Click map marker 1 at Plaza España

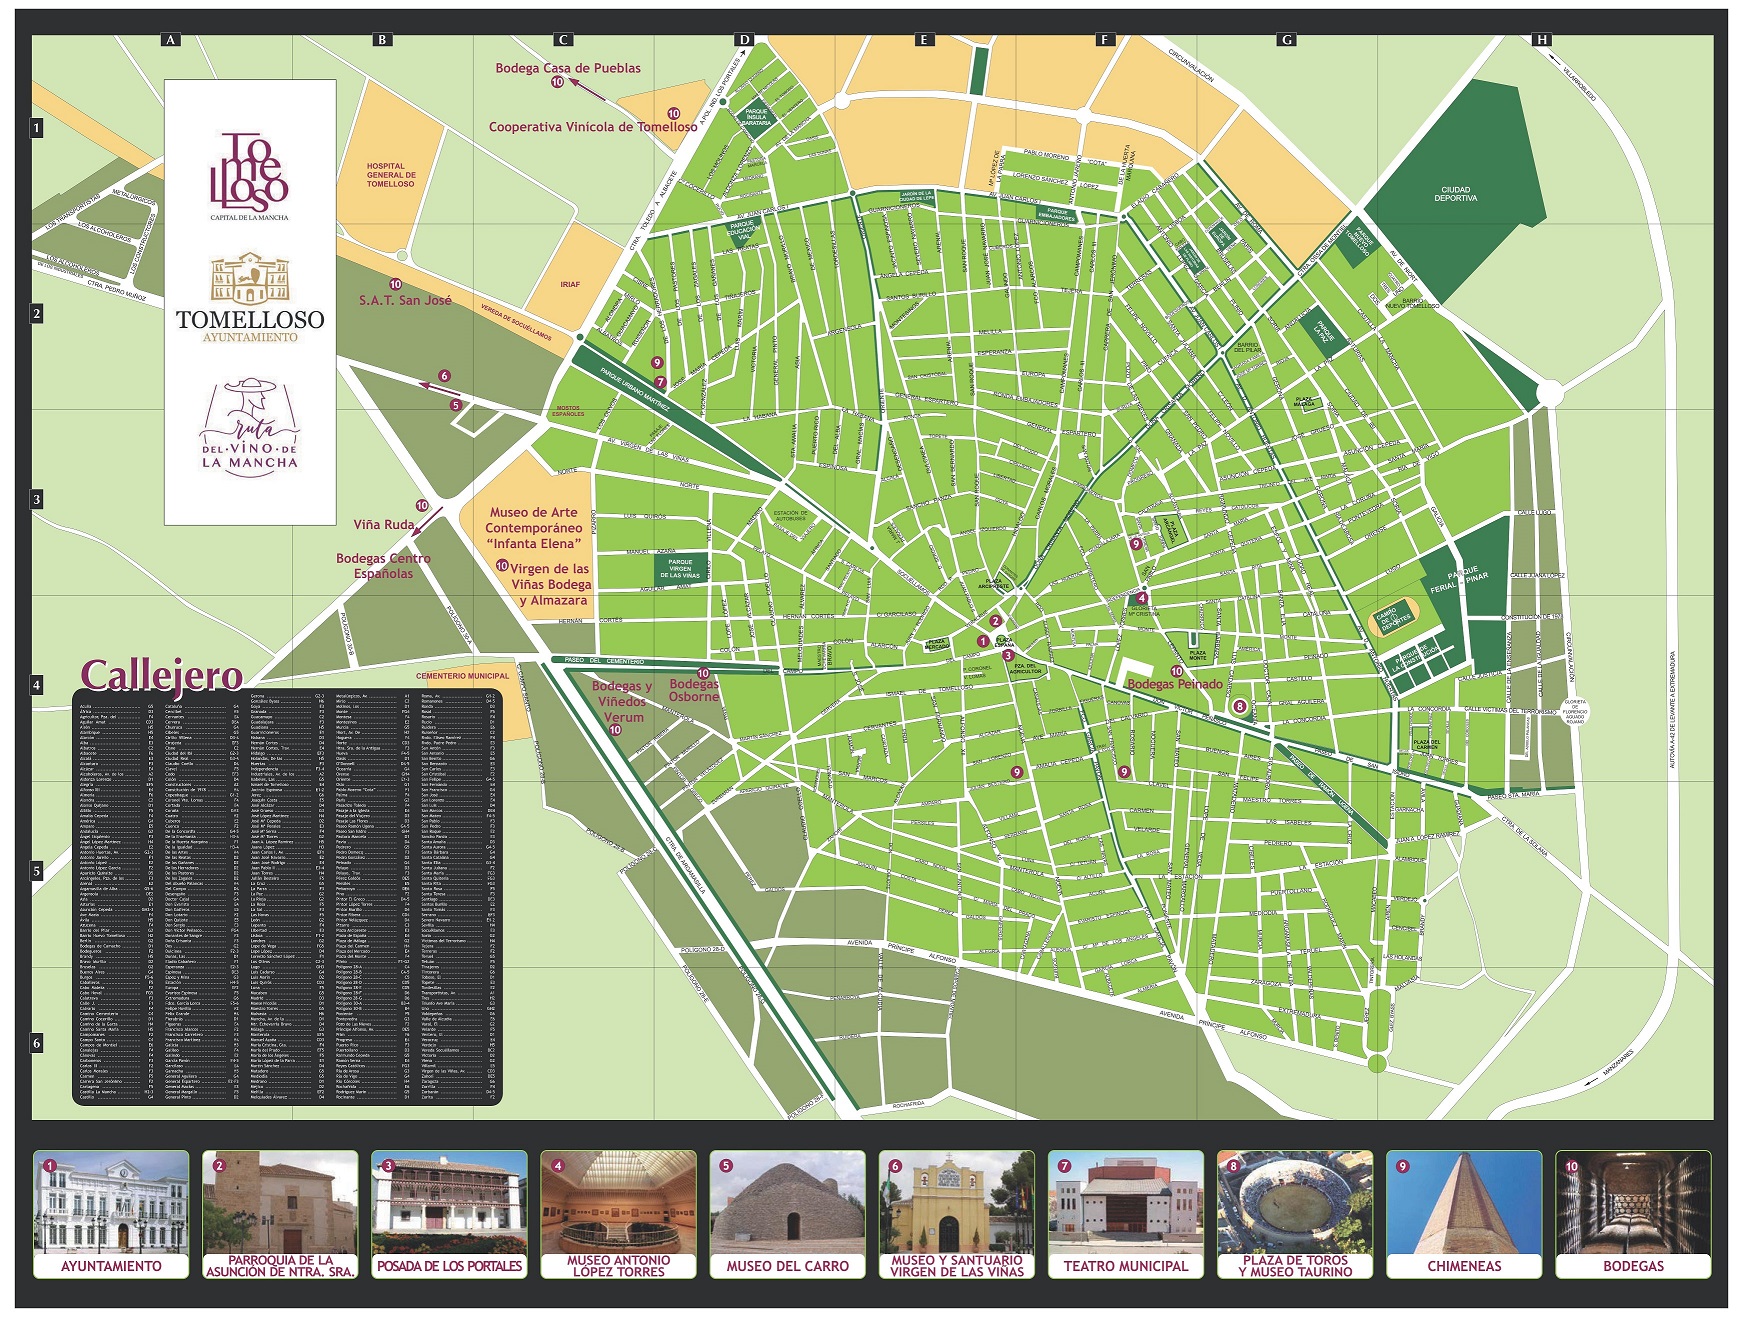click(x=983, y=641)
